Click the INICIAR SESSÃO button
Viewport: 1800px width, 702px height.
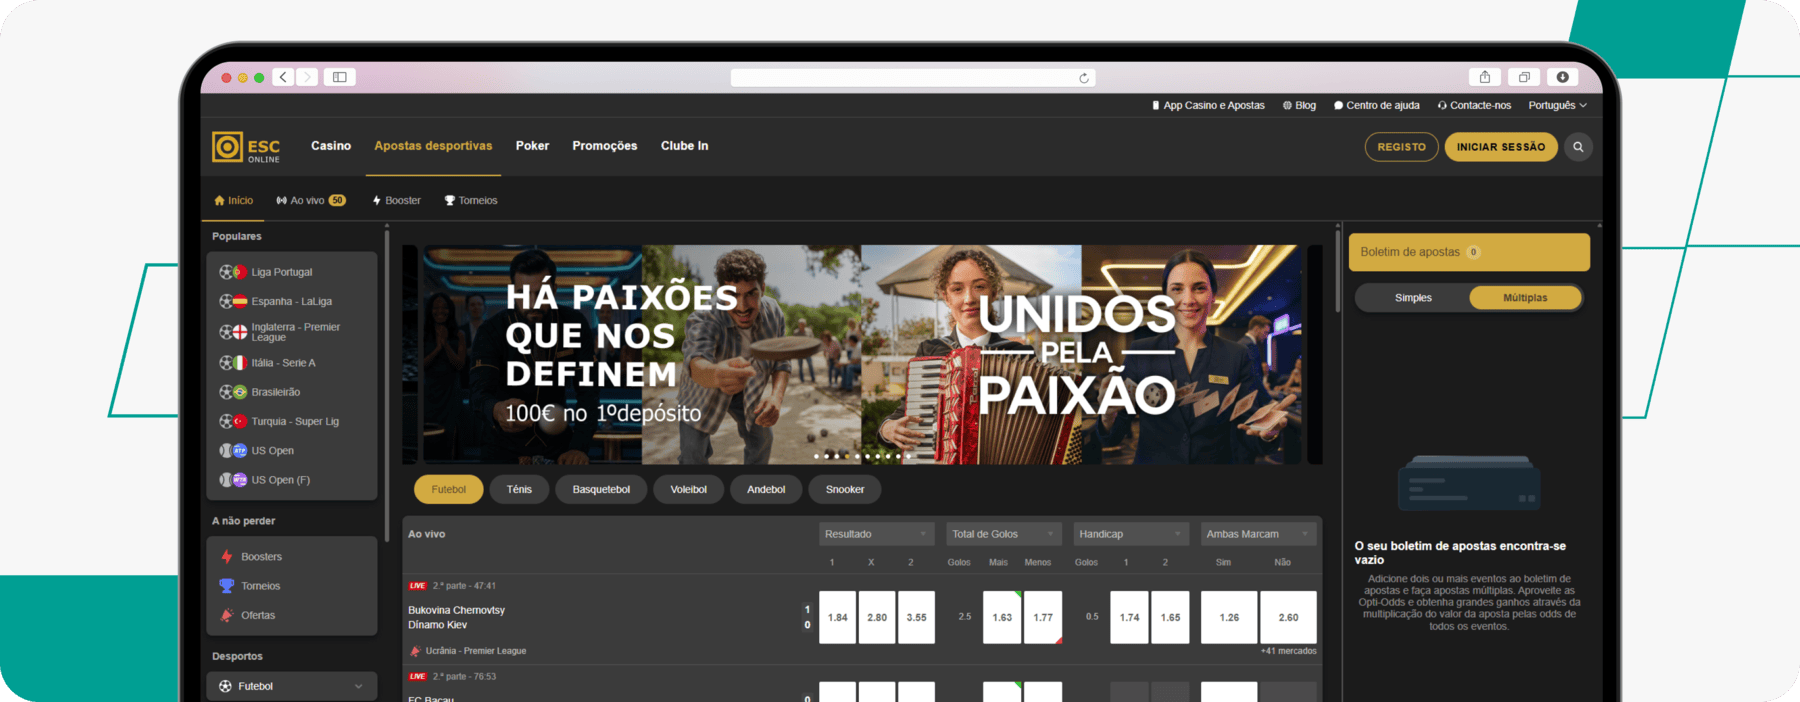(x=1500, y=147)
